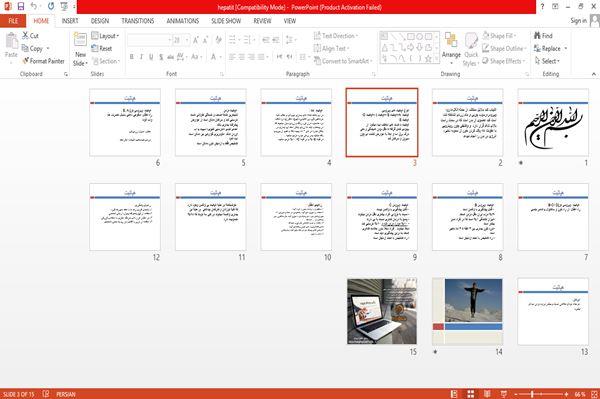Select slide 1 calligraphy thumbnail
Screen dimensions: 600x399
point(553,122)
